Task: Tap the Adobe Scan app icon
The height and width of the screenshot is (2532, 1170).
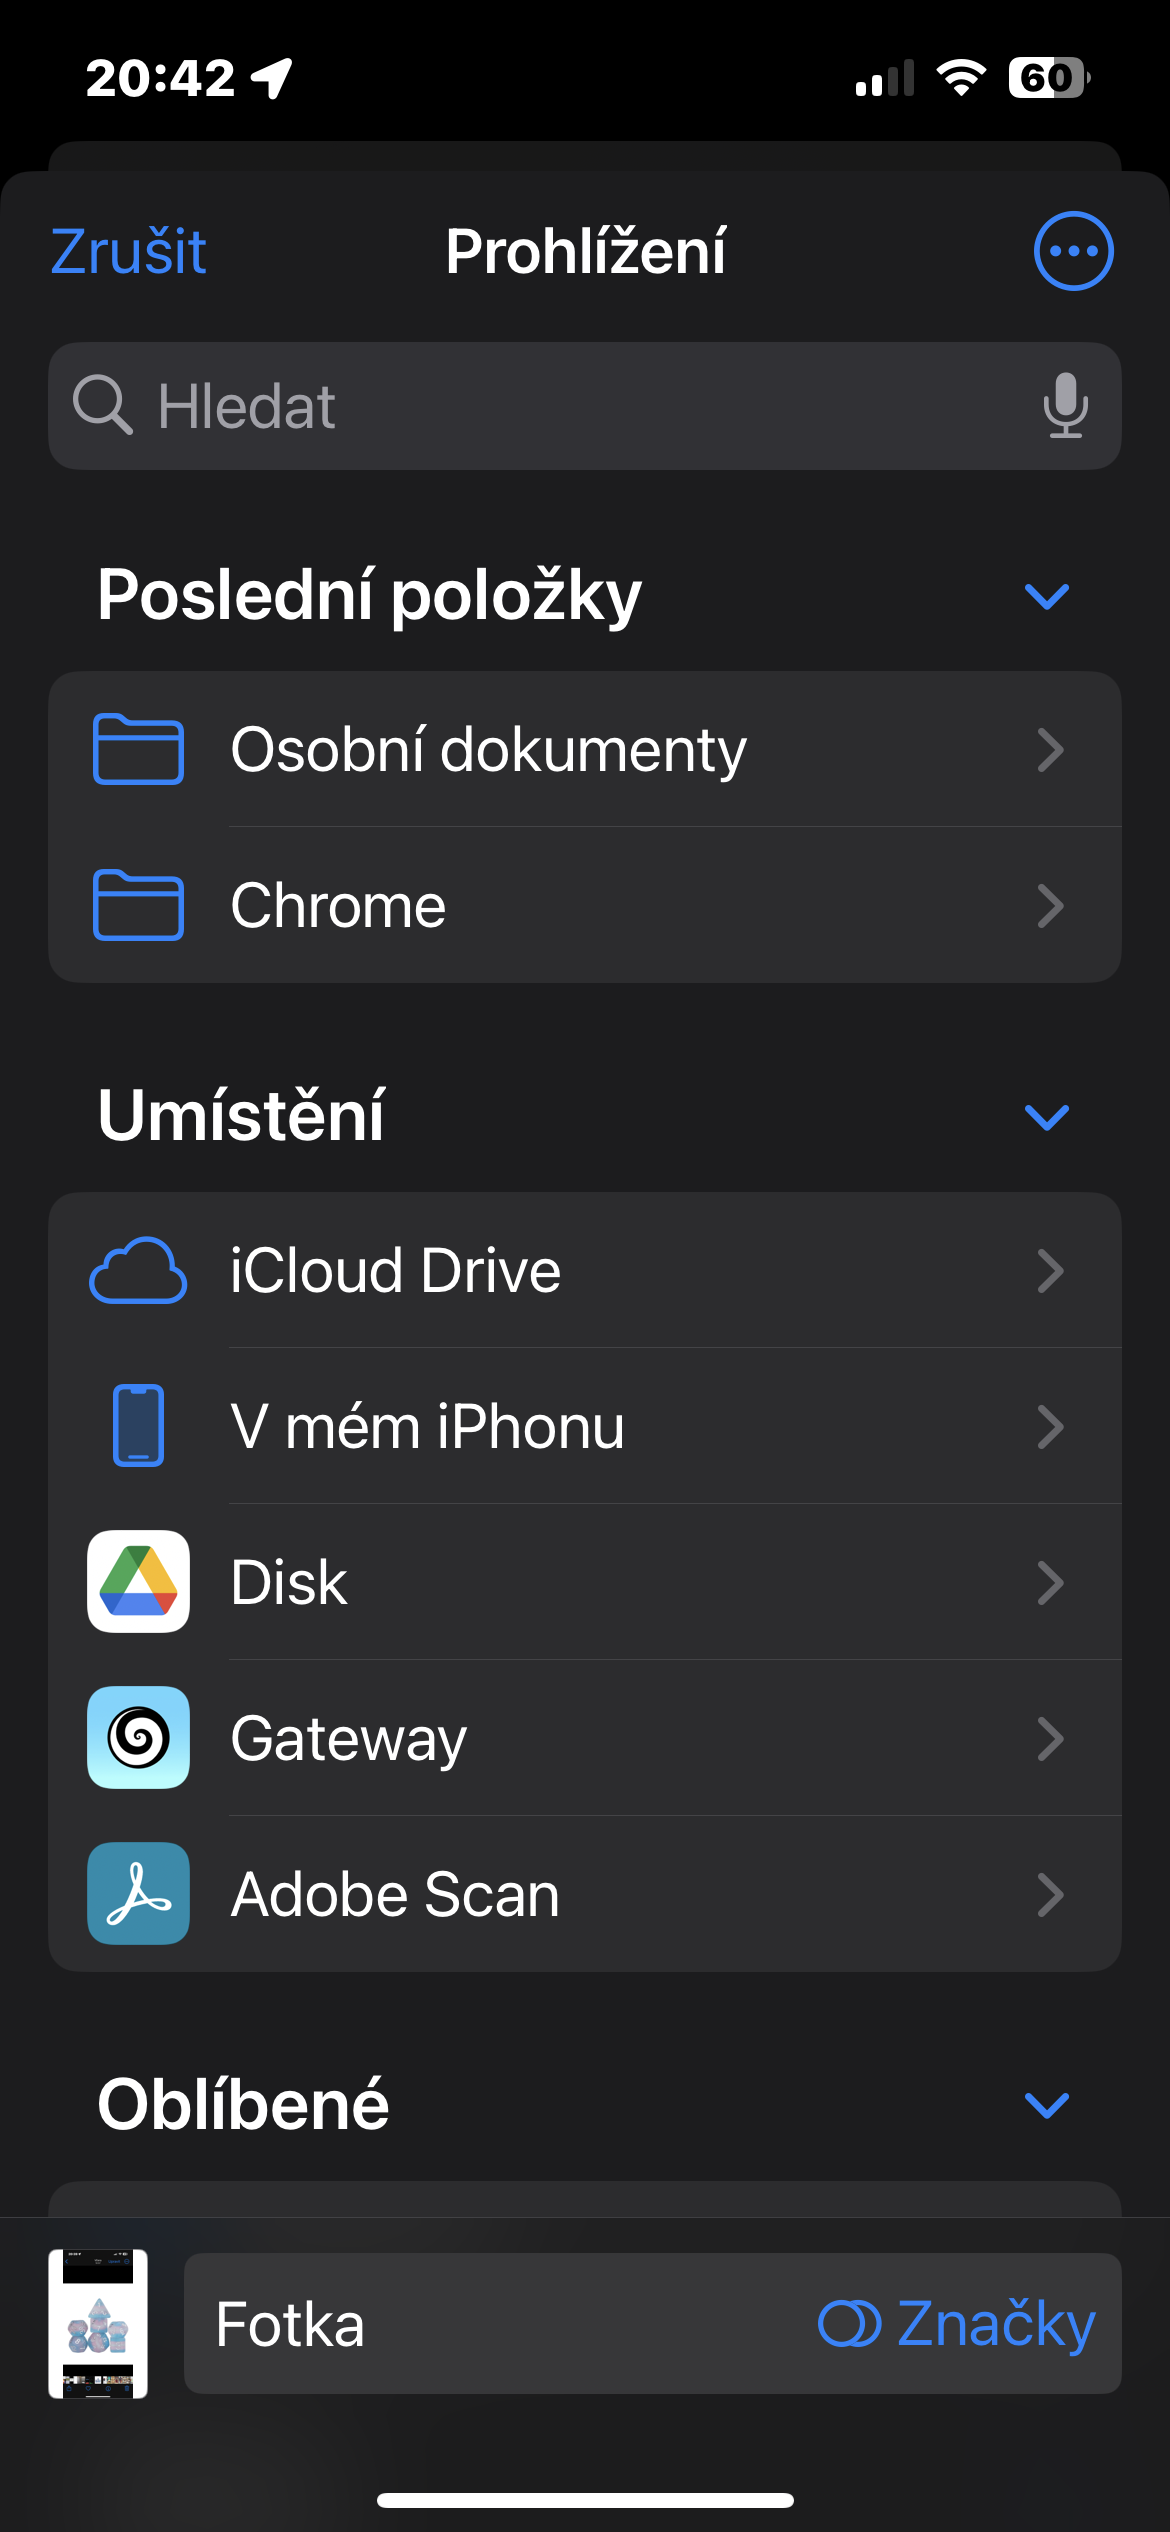Action: pyautogui.click(x=138, y=1894)
